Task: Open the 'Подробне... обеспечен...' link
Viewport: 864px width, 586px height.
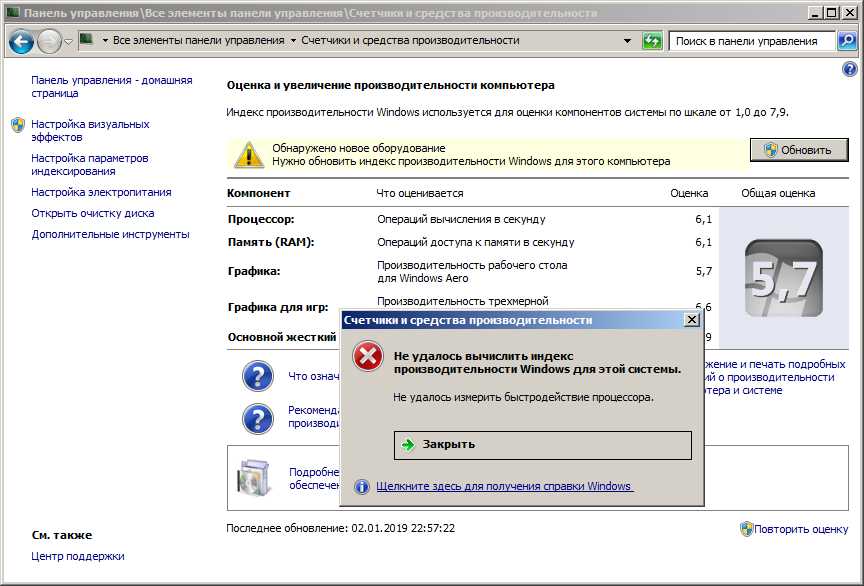Action: [x=315, y=479]
